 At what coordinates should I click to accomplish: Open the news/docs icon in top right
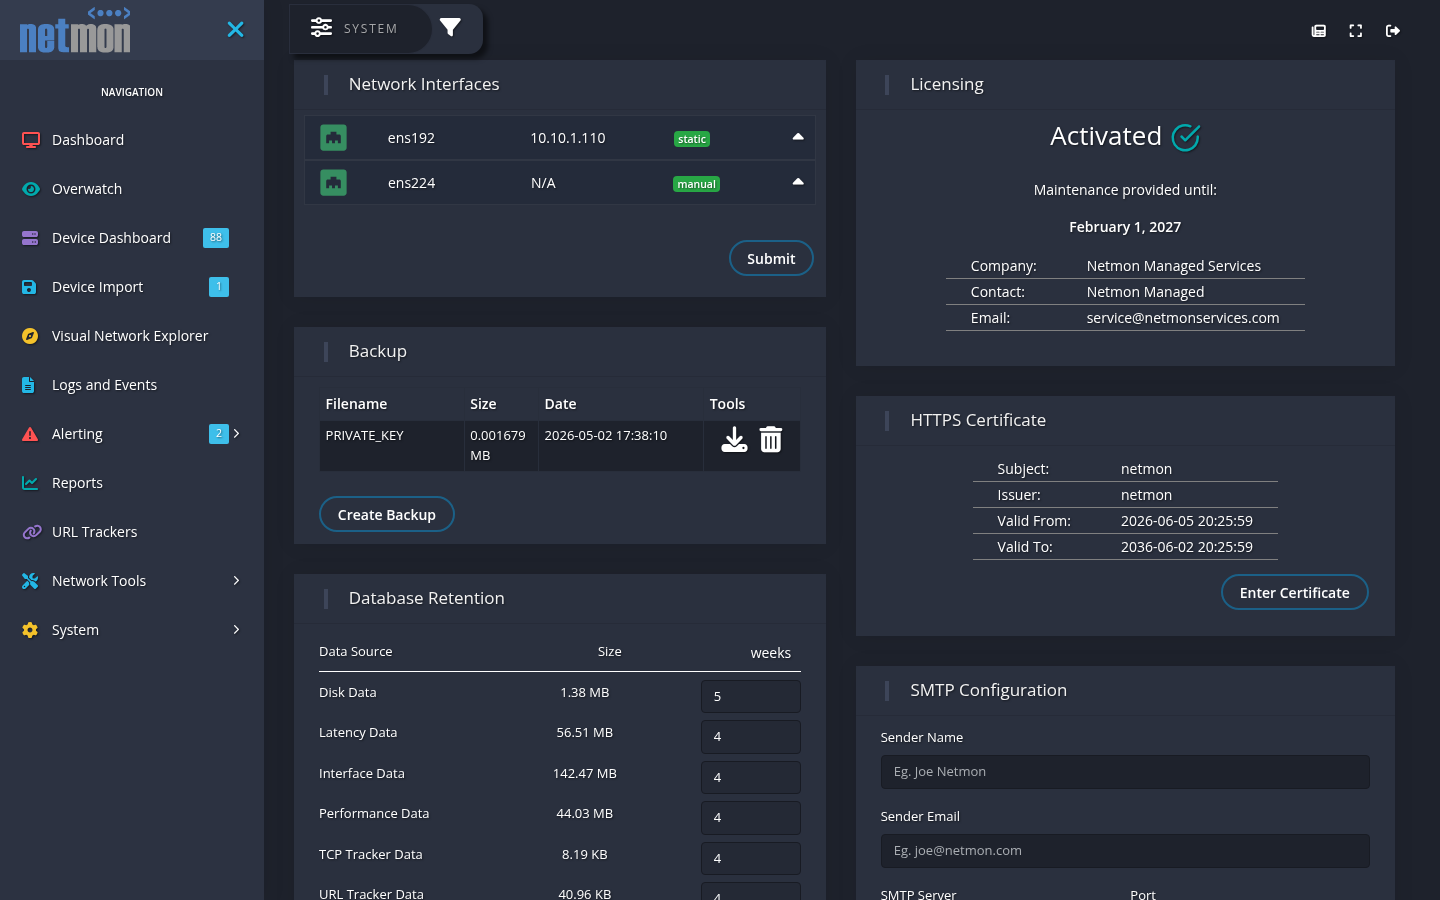pyautogui.click(x=1319, y=31)
